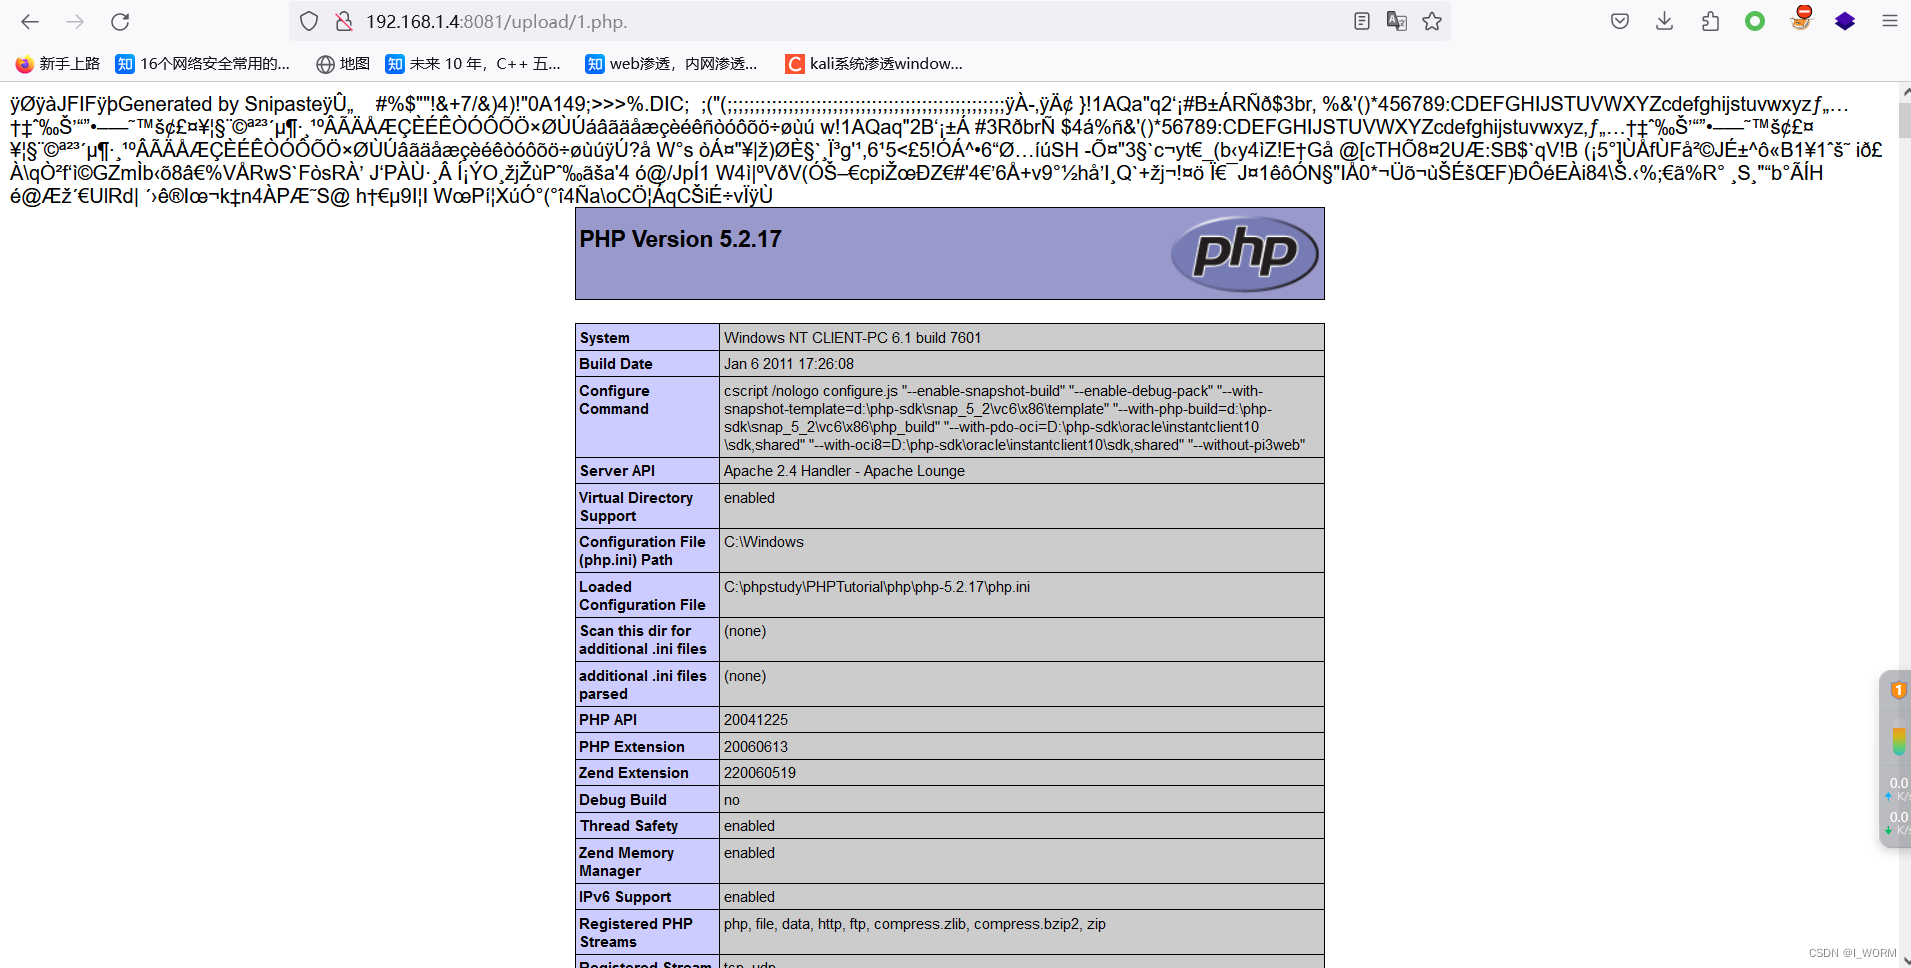The width and height of the screenshot is (1911, 968).
Task: Select the Registered PHP Streams value
Action: [x=915, y=924]
